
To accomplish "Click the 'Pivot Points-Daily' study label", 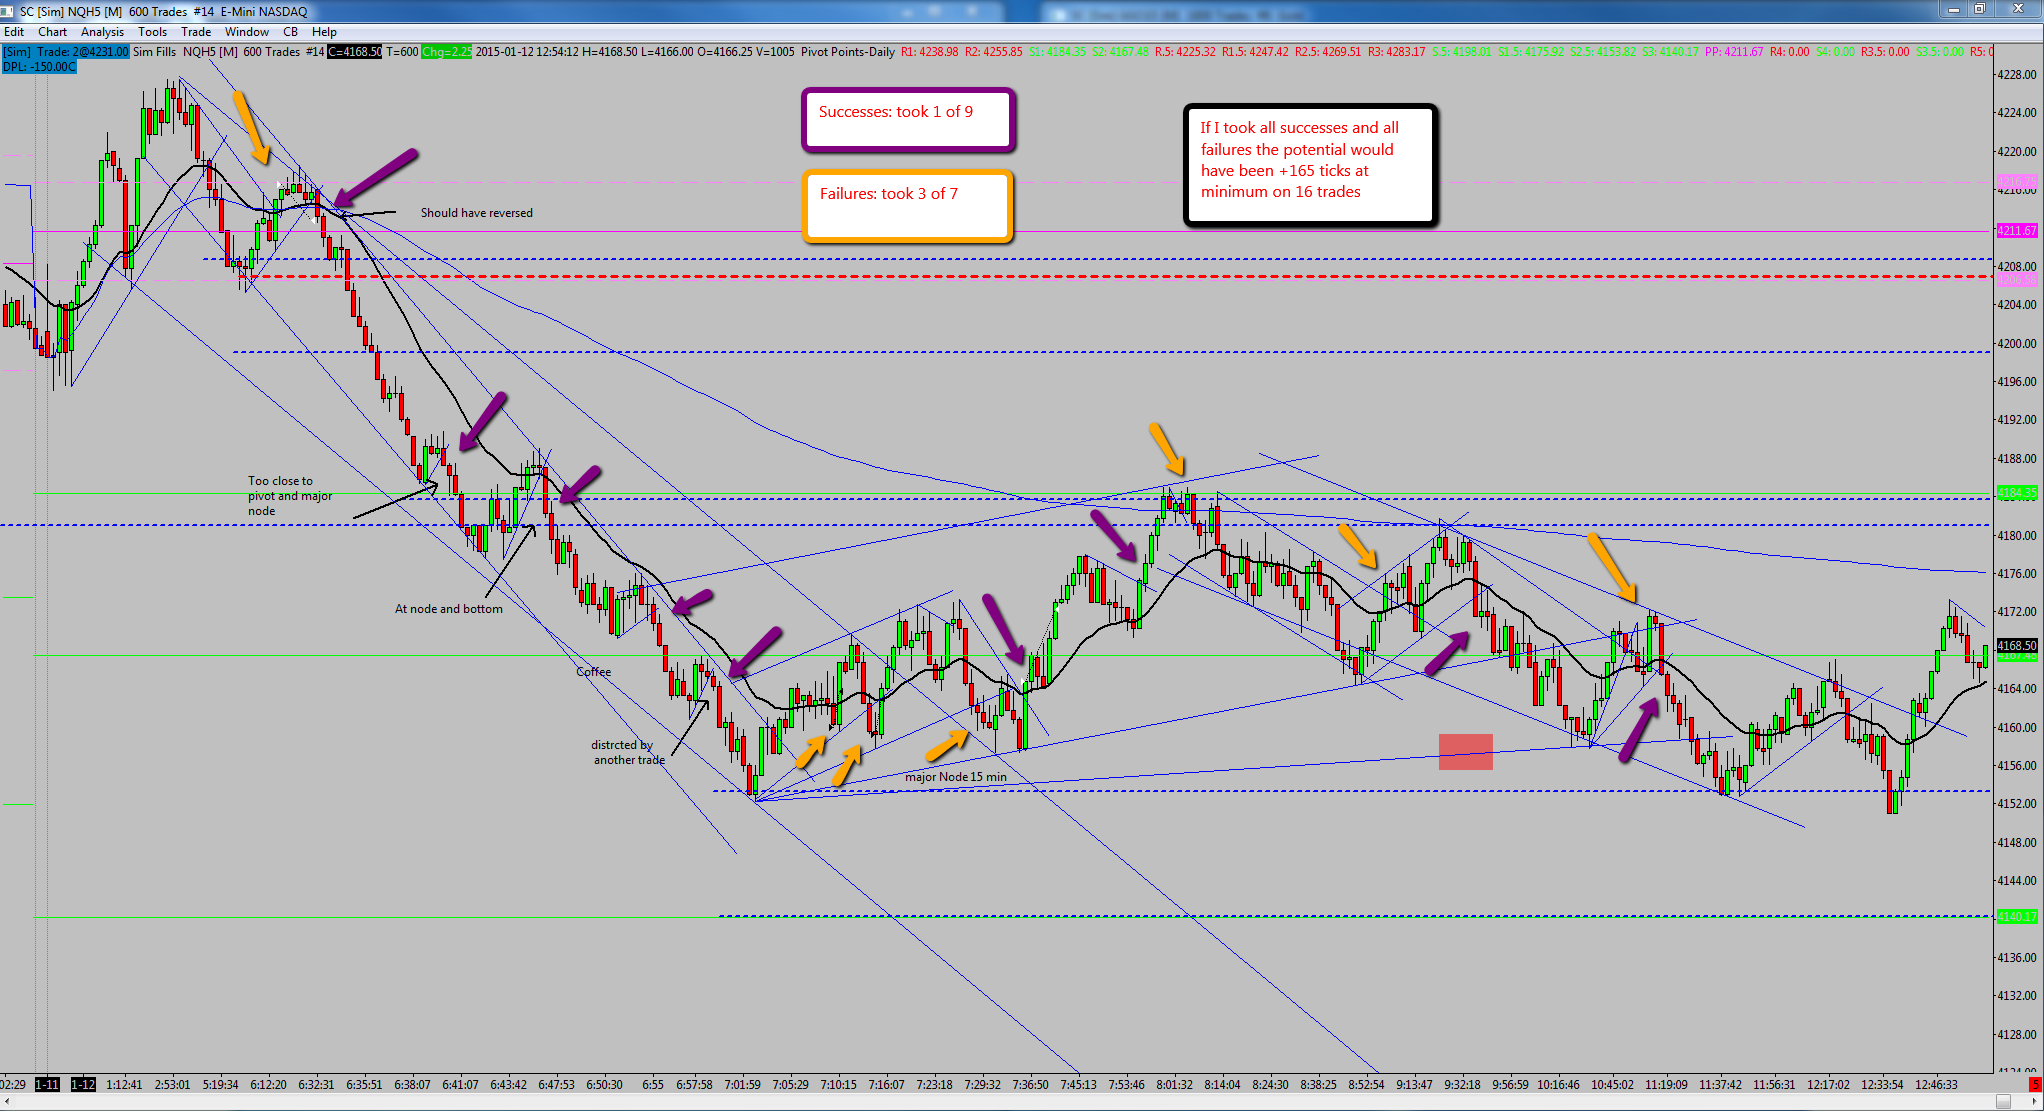I will [x=848, y=52].
